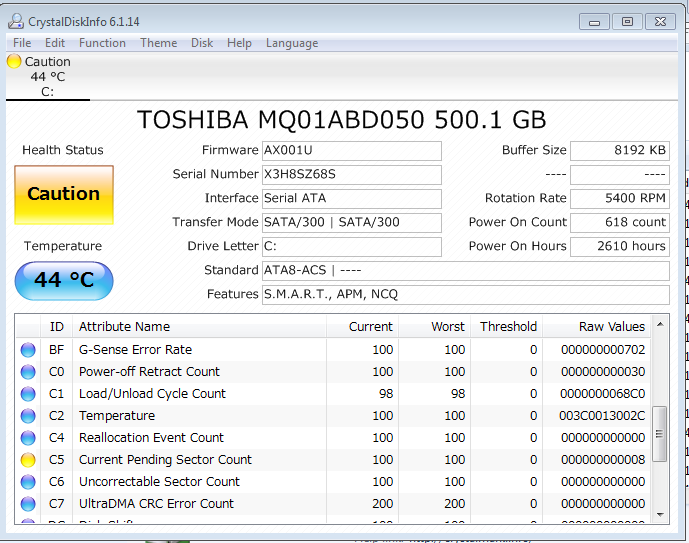This screenshot has height=543, width=689.
Task: Click the Raw Values column header
Action: [597, 327]
